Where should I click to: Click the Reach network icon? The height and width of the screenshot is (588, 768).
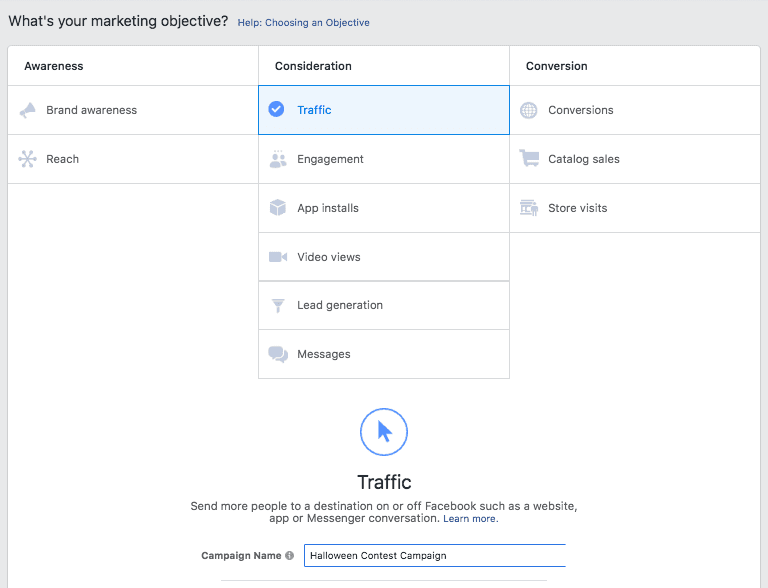click(x=28, y=159)
